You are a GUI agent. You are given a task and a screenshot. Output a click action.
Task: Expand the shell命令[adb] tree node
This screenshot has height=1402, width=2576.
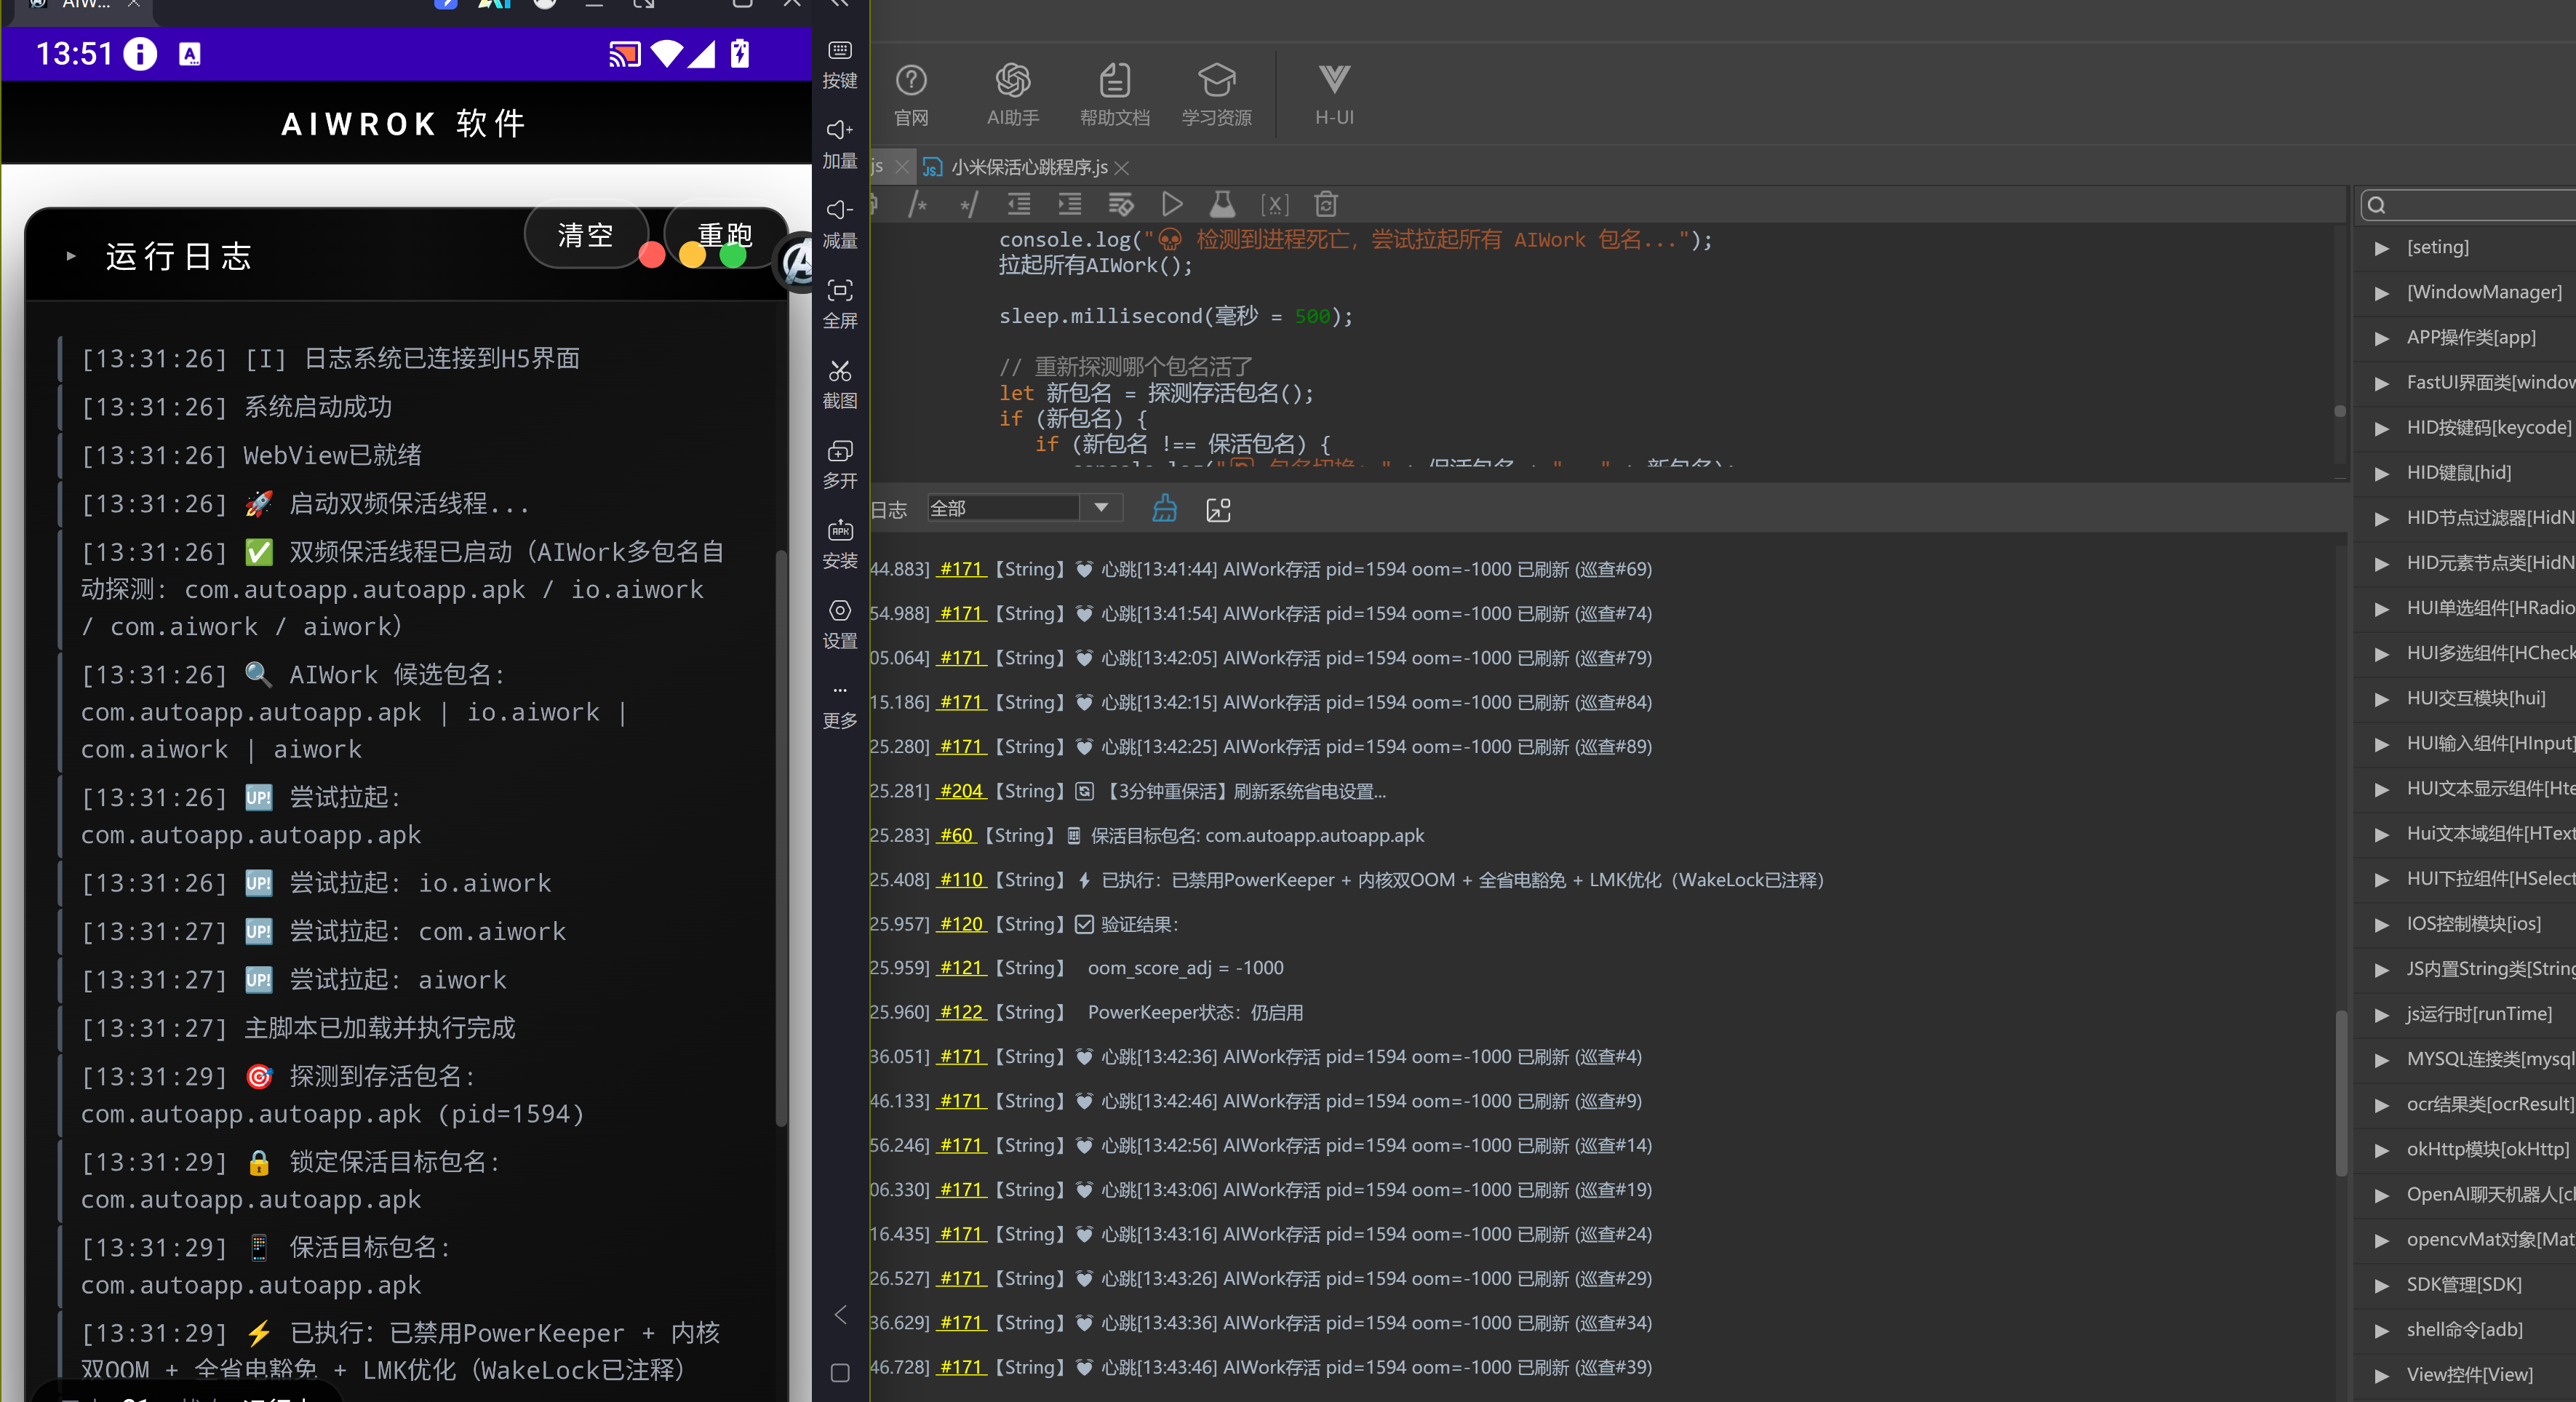click(2381, 1330)
